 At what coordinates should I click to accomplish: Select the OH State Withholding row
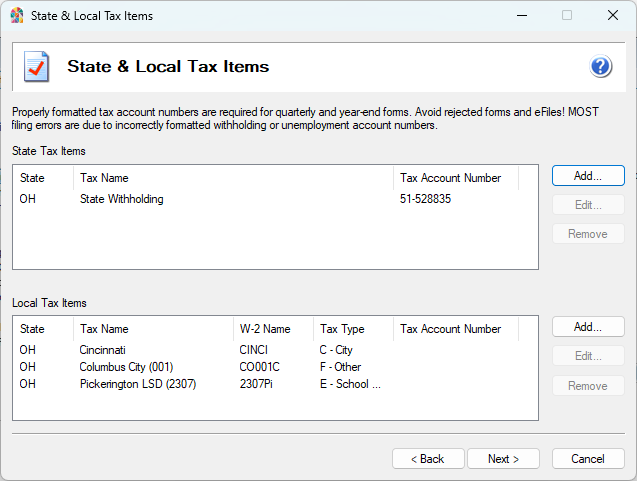coord(121,199)
